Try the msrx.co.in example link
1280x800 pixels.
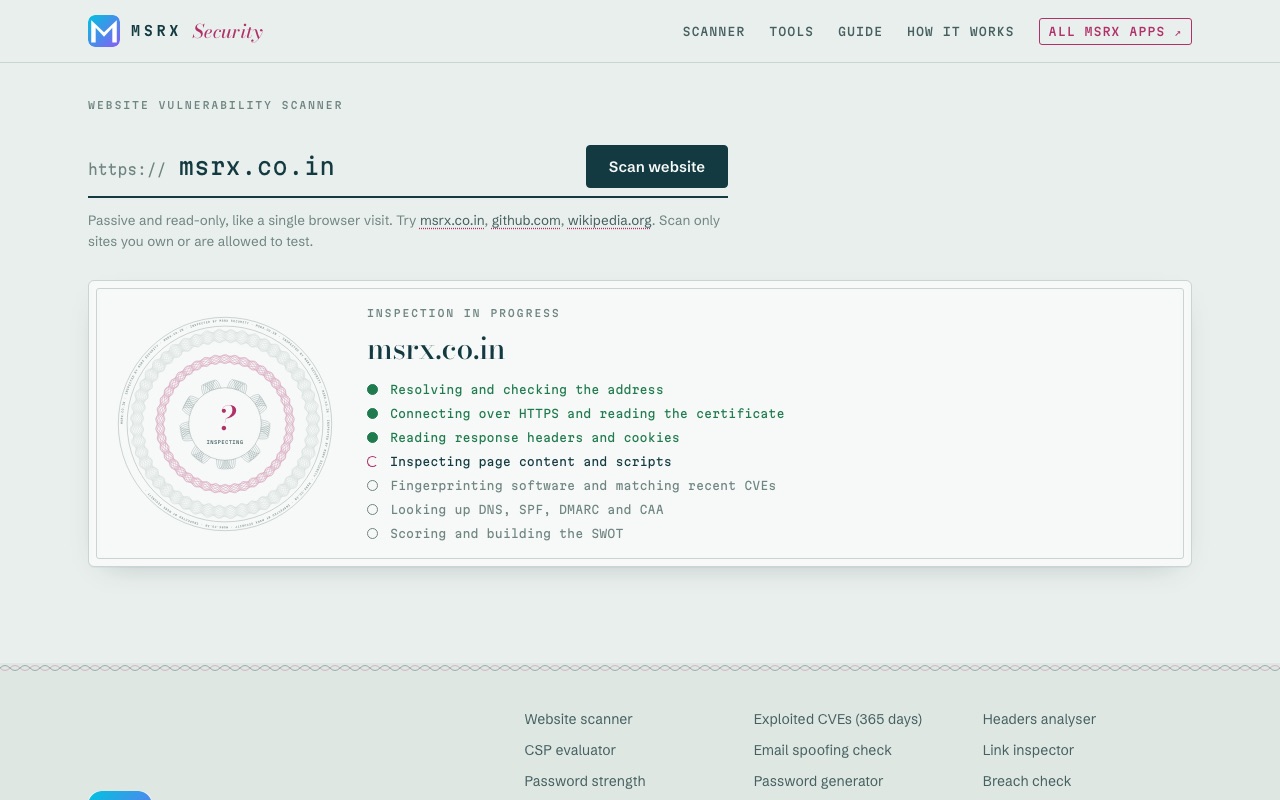pyautogui.click(x=452, y=220)
